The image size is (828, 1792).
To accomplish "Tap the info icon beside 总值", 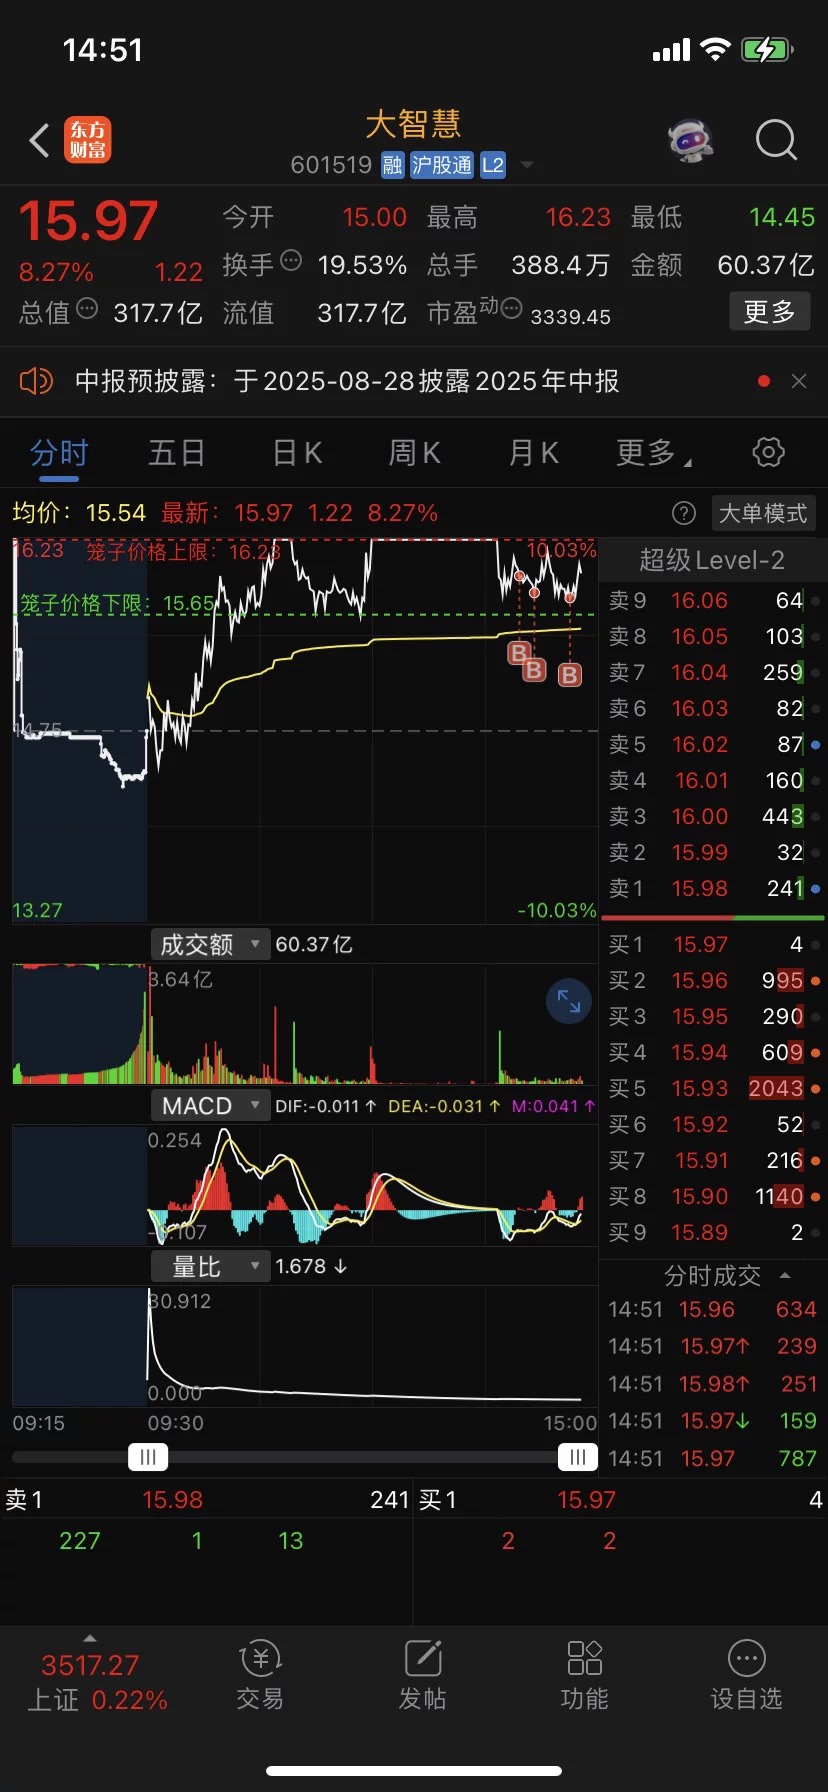I will 87,308.
